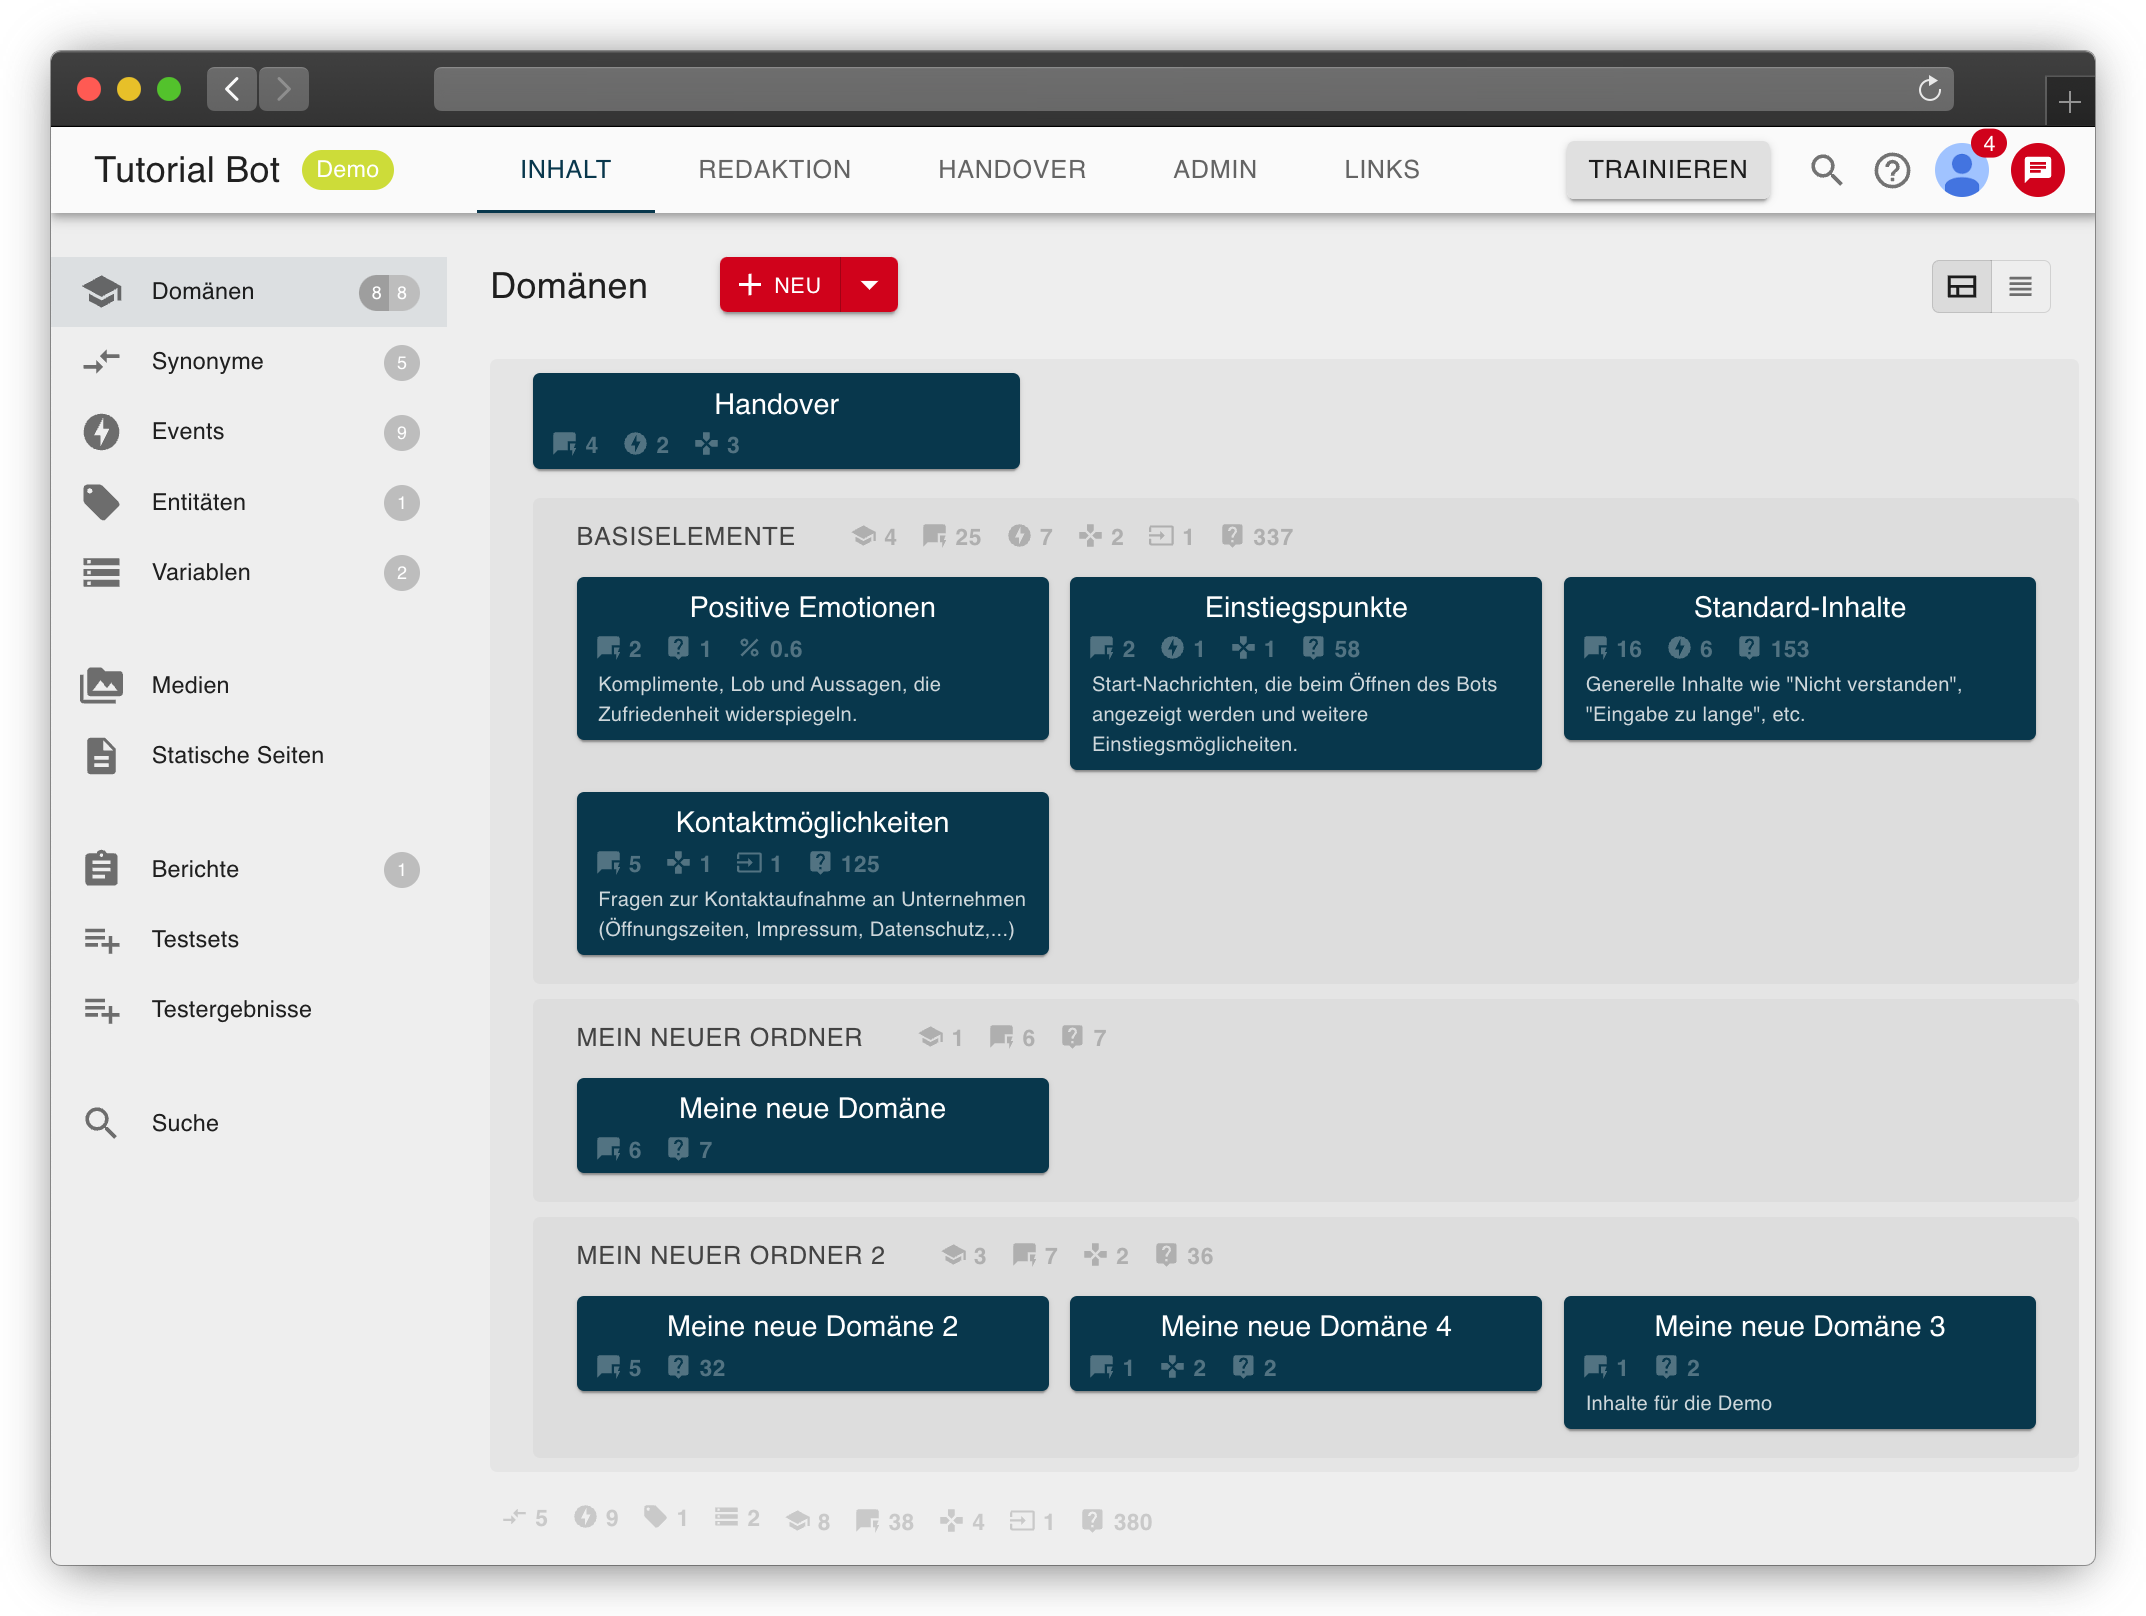Viewport: 2146px width, 1616px height.
Task: Click the search magnifier icon in header
Action: point(1826,170)
